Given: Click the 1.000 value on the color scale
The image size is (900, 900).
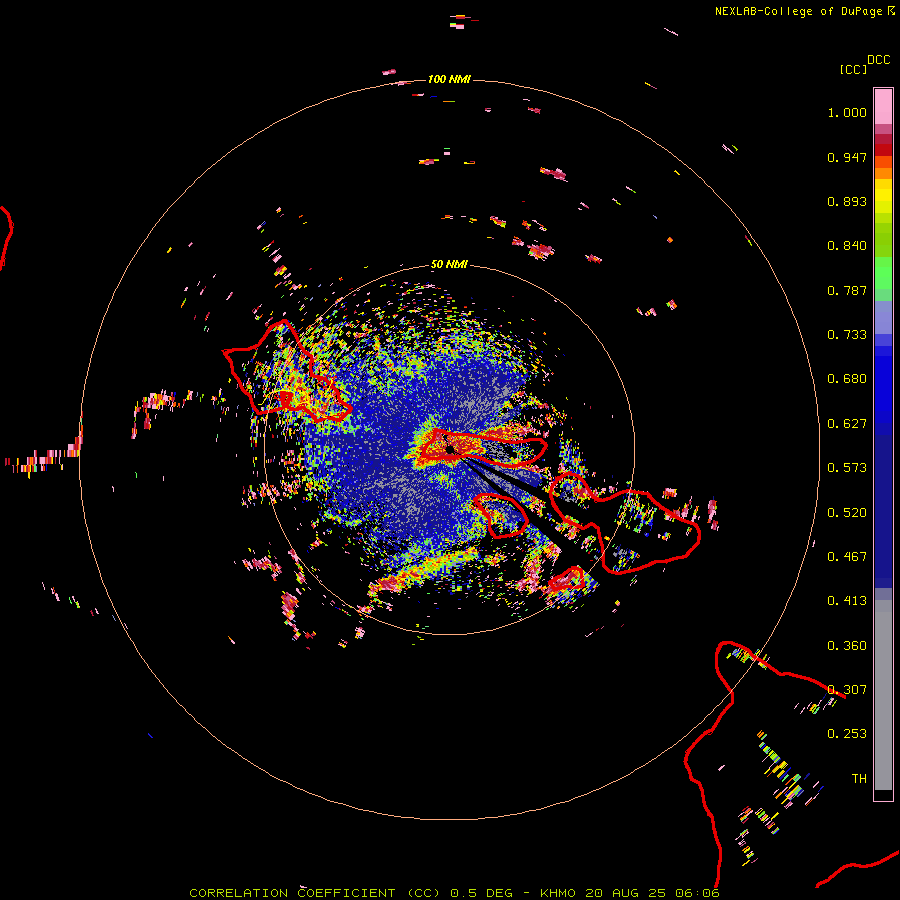Looking at the screenshot, I should pyautogui.click(x=847, y=112).
